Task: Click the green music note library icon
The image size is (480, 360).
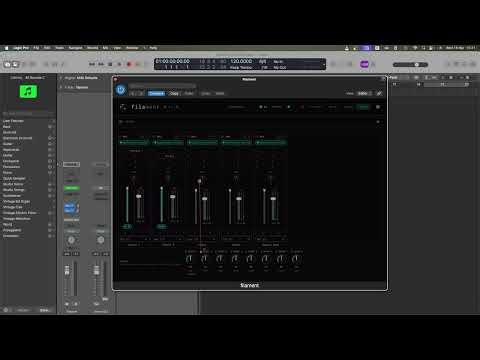Action: pos(28,91)
